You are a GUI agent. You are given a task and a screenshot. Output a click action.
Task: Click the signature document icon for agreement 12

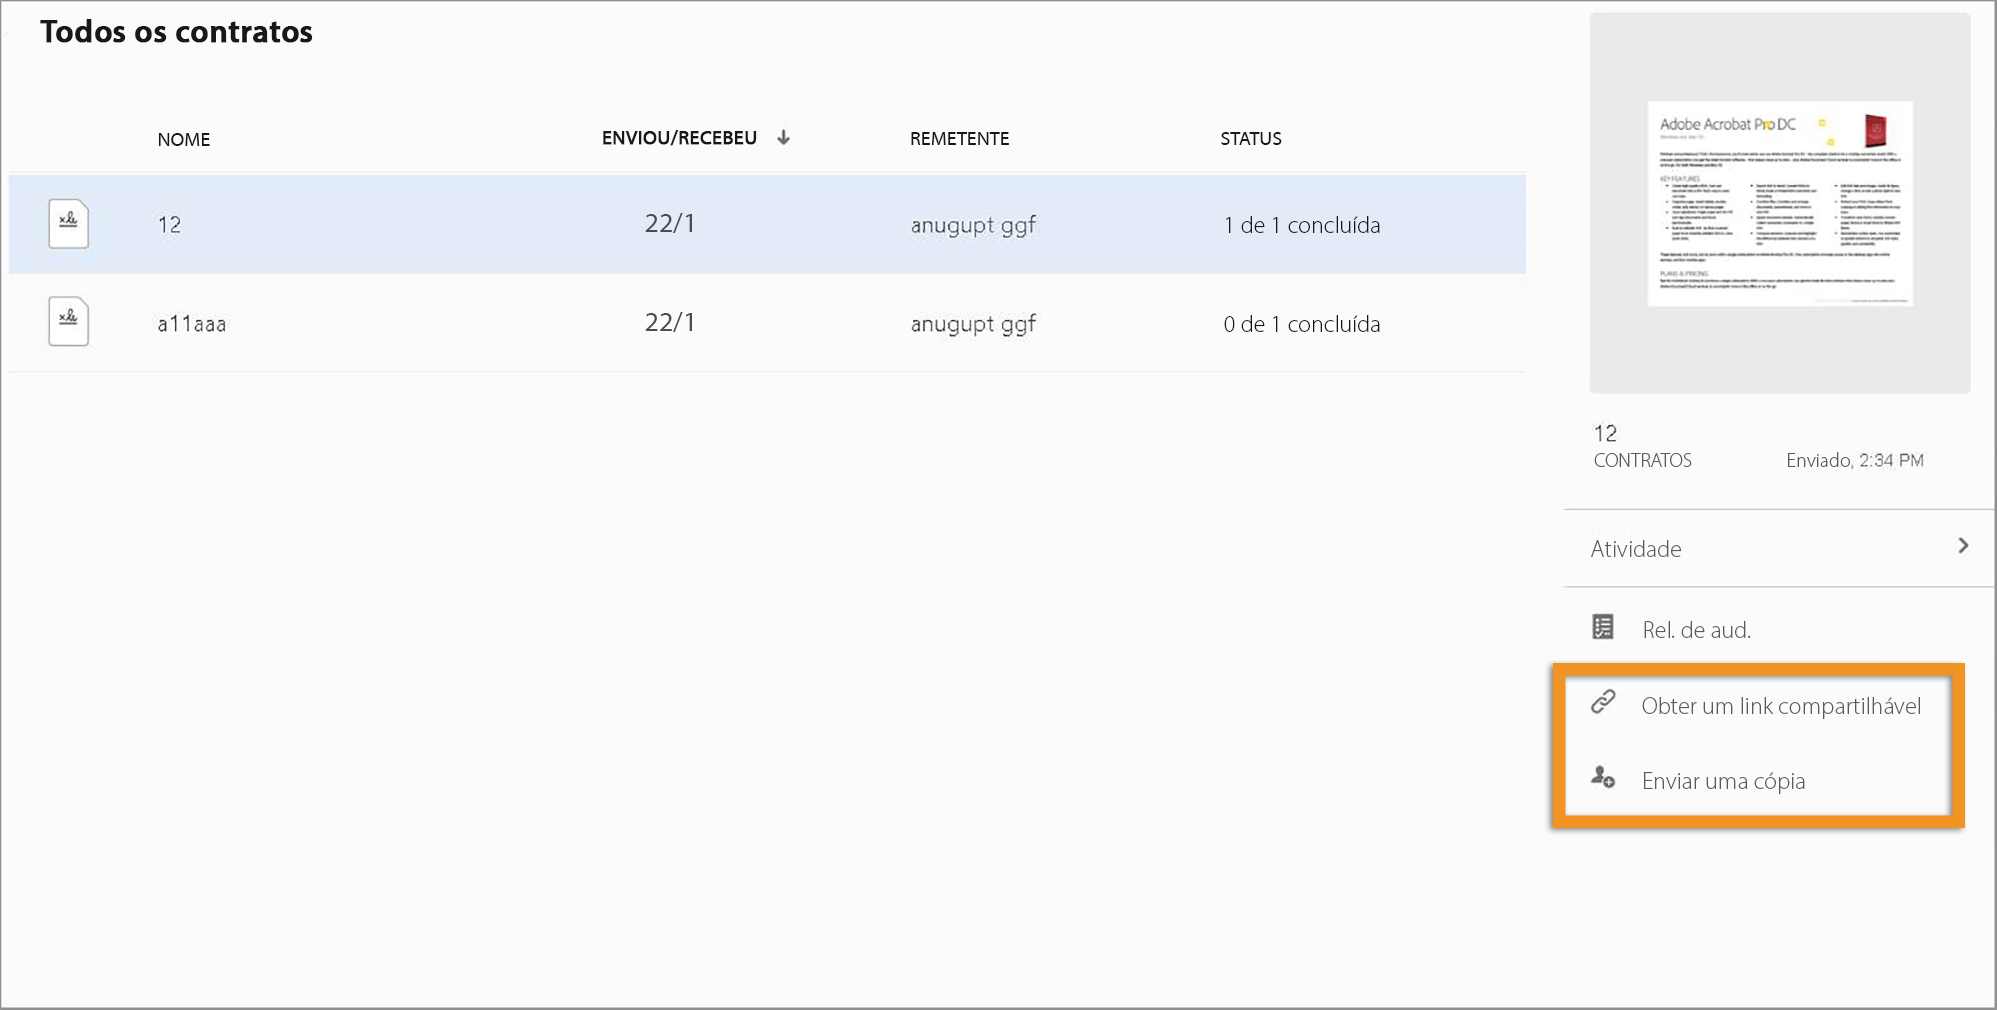pos(68,223)
